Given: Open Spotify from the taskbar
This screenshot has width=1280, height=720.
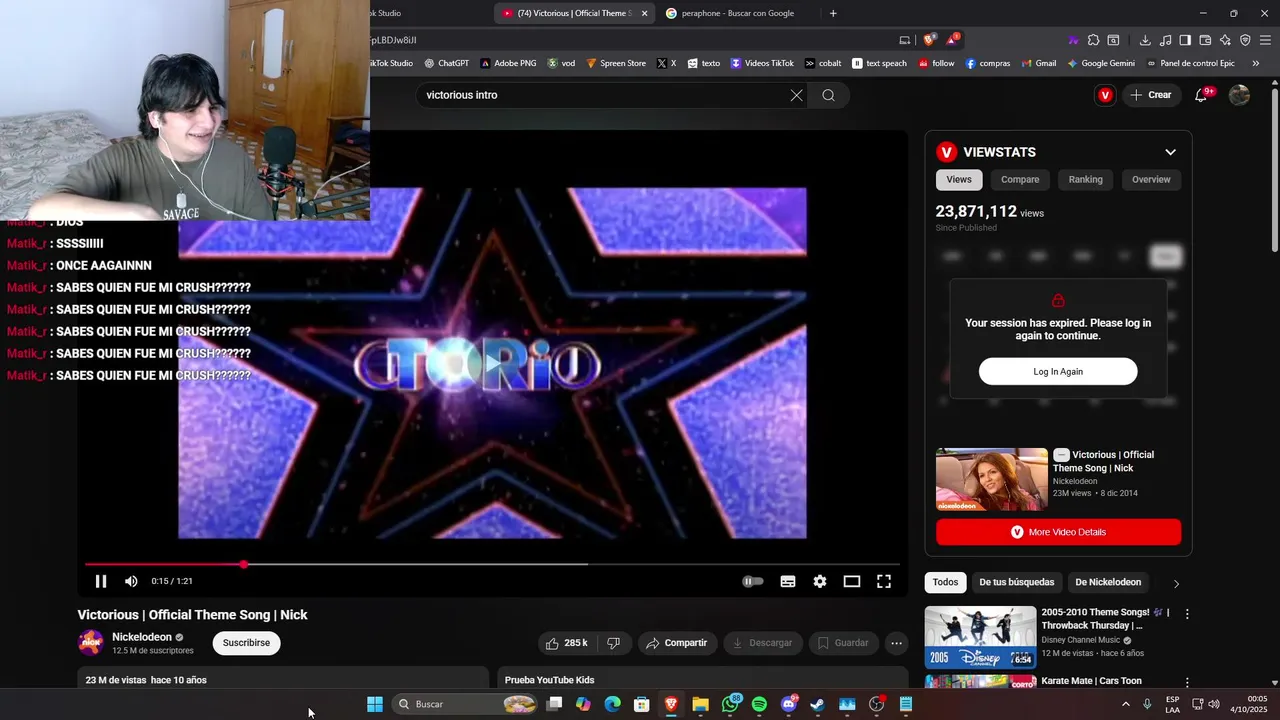Looking at the screenshot, I should (x=759, y=704).
